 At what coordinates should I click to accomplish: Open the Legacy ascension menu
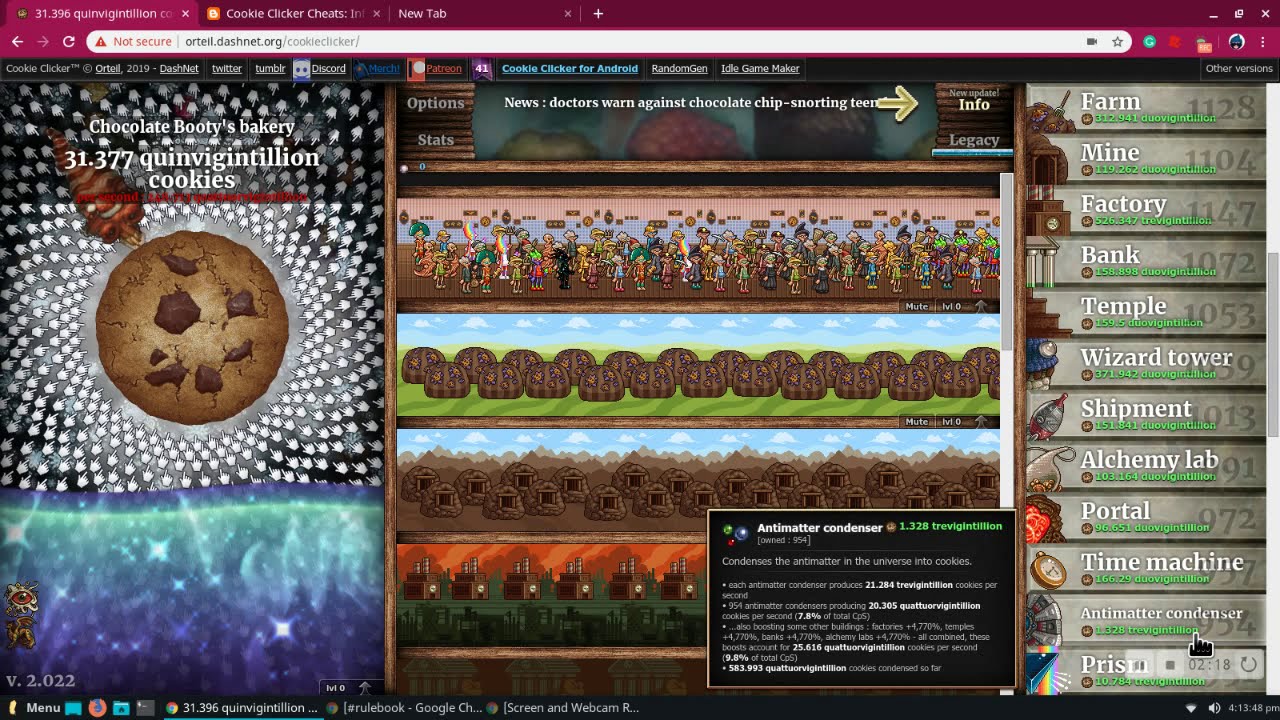pos(973,140)
